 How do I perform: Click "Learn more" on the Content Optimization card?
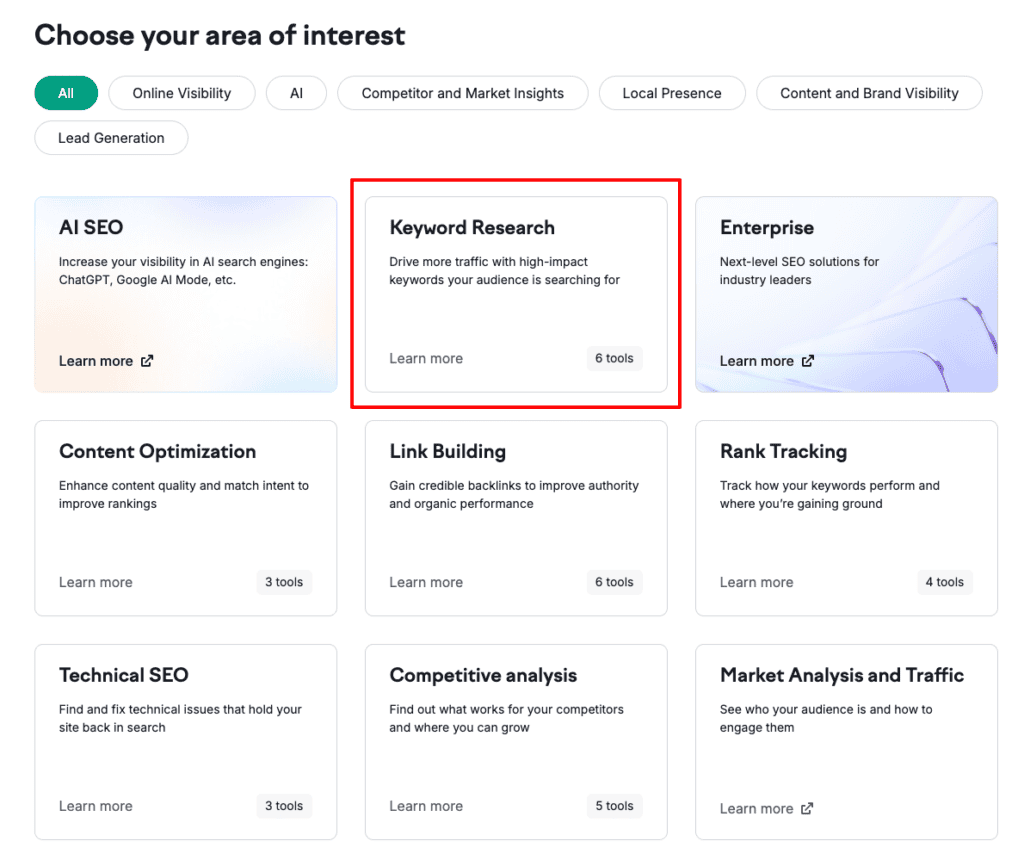pos(96,582)
